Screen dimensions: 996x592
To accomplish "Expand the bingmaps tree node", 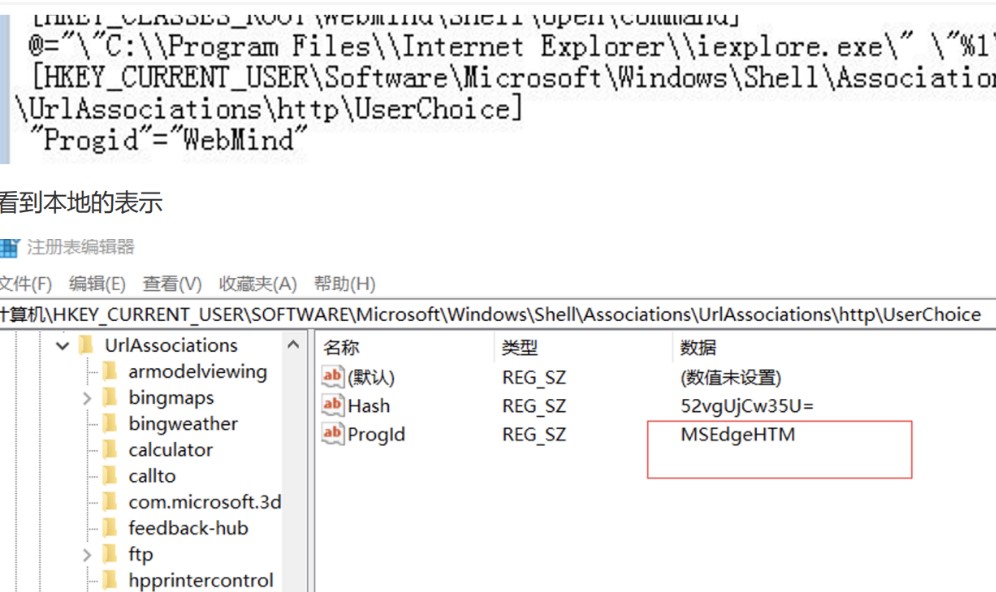I will coord(87,398).
